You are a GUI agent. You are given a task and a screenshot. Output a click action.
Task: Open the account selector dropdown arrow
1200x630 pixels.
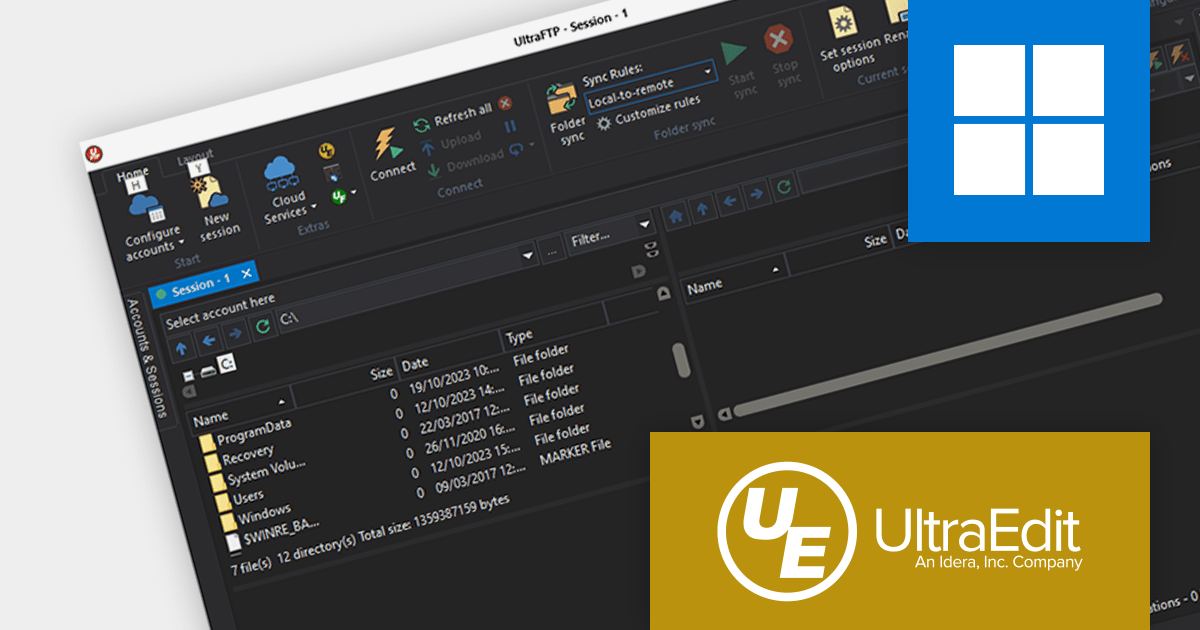(527, 256)
